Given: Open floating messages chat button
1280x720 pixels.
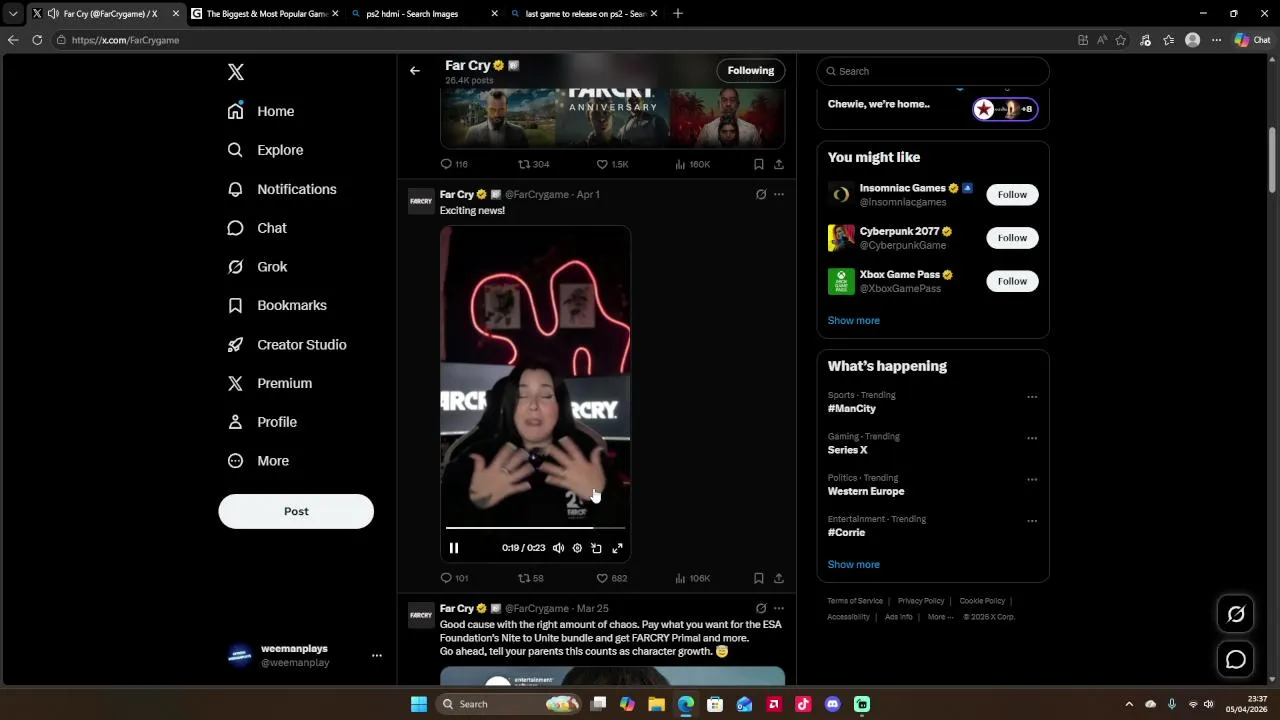Looking at the screenshot, I should 1236,659.
